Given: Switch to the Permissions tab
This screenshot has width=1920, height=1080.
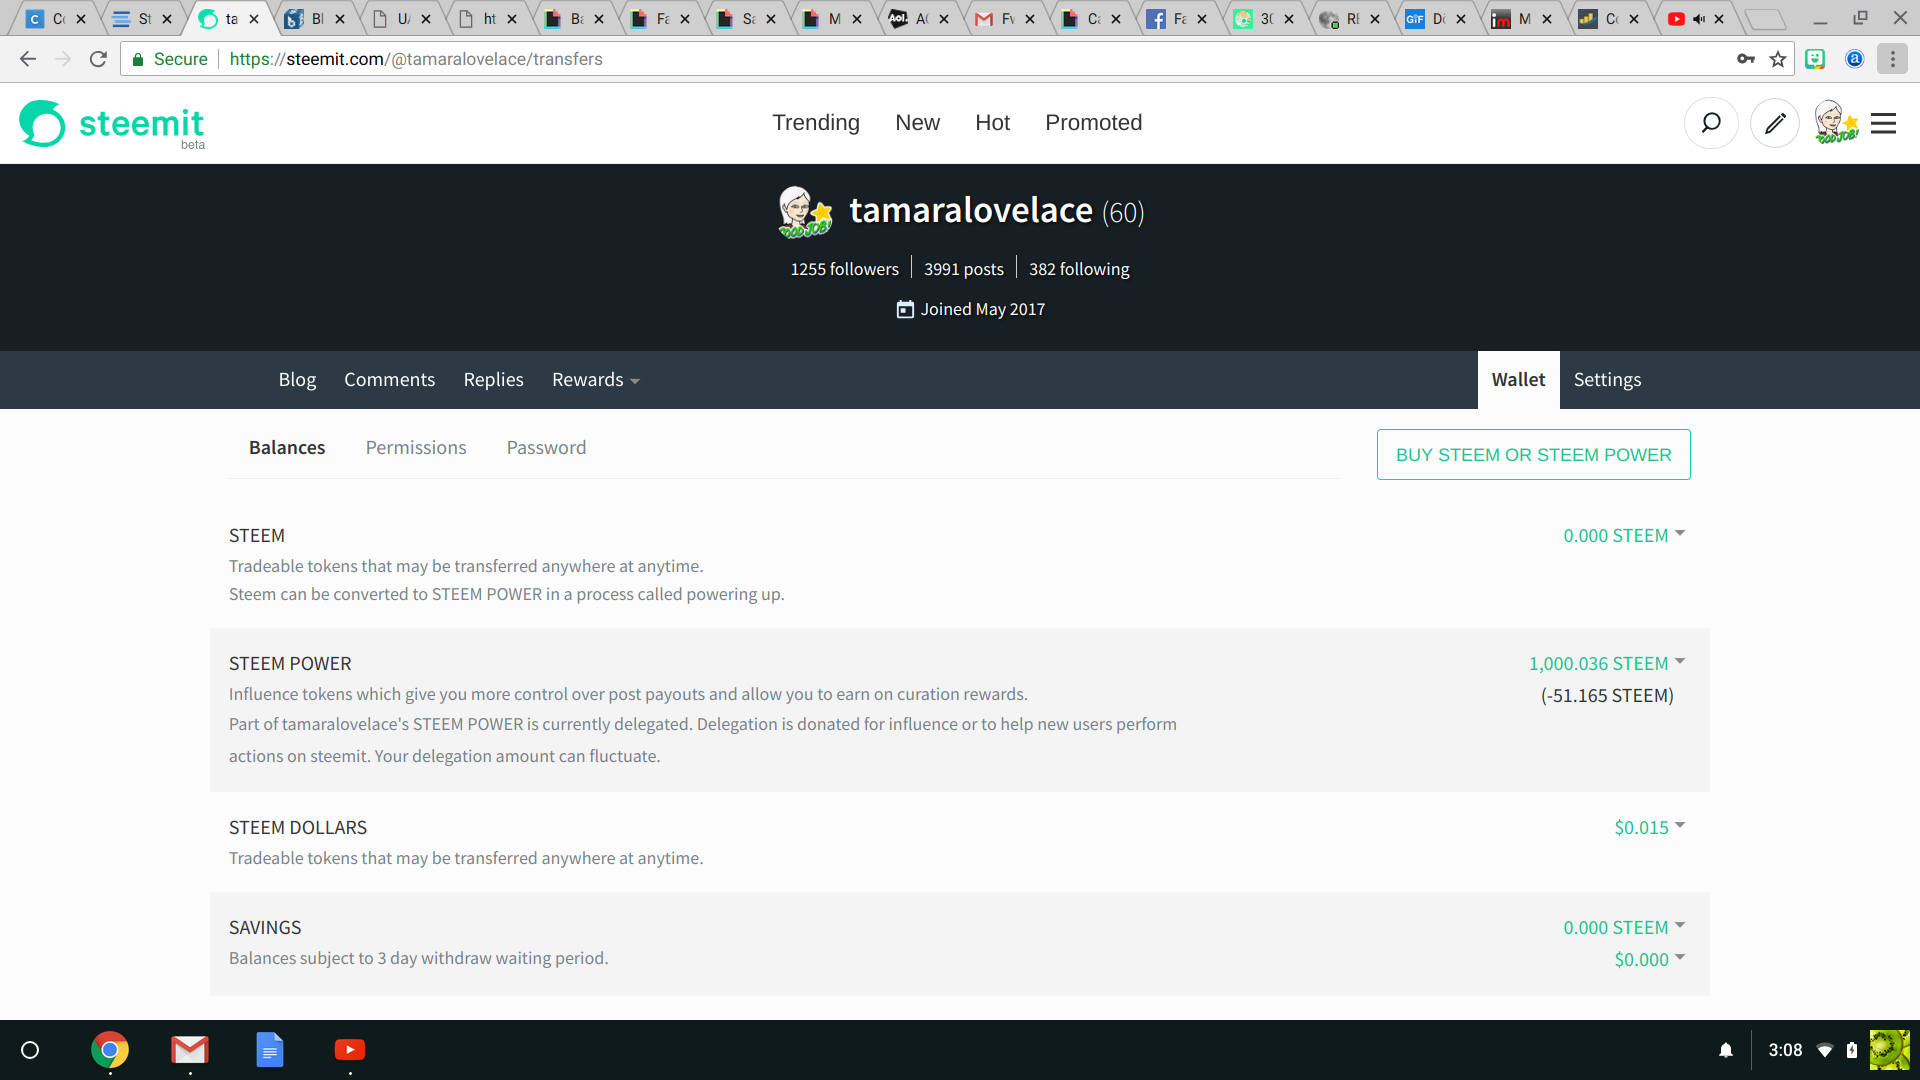Looking at the screenshot, I should [x=416, y=448].
